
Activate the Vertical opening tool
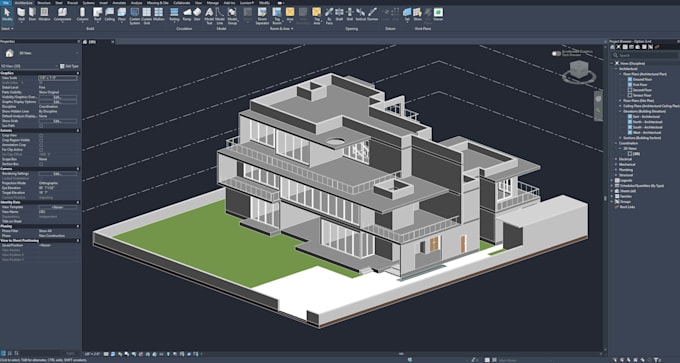[x=360, y=14]
